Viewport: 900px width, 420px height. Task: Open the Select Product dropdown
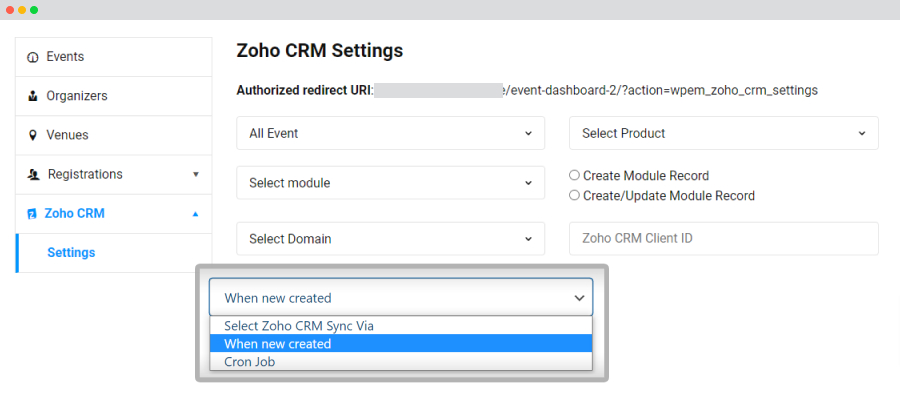(x=723, y=133)
